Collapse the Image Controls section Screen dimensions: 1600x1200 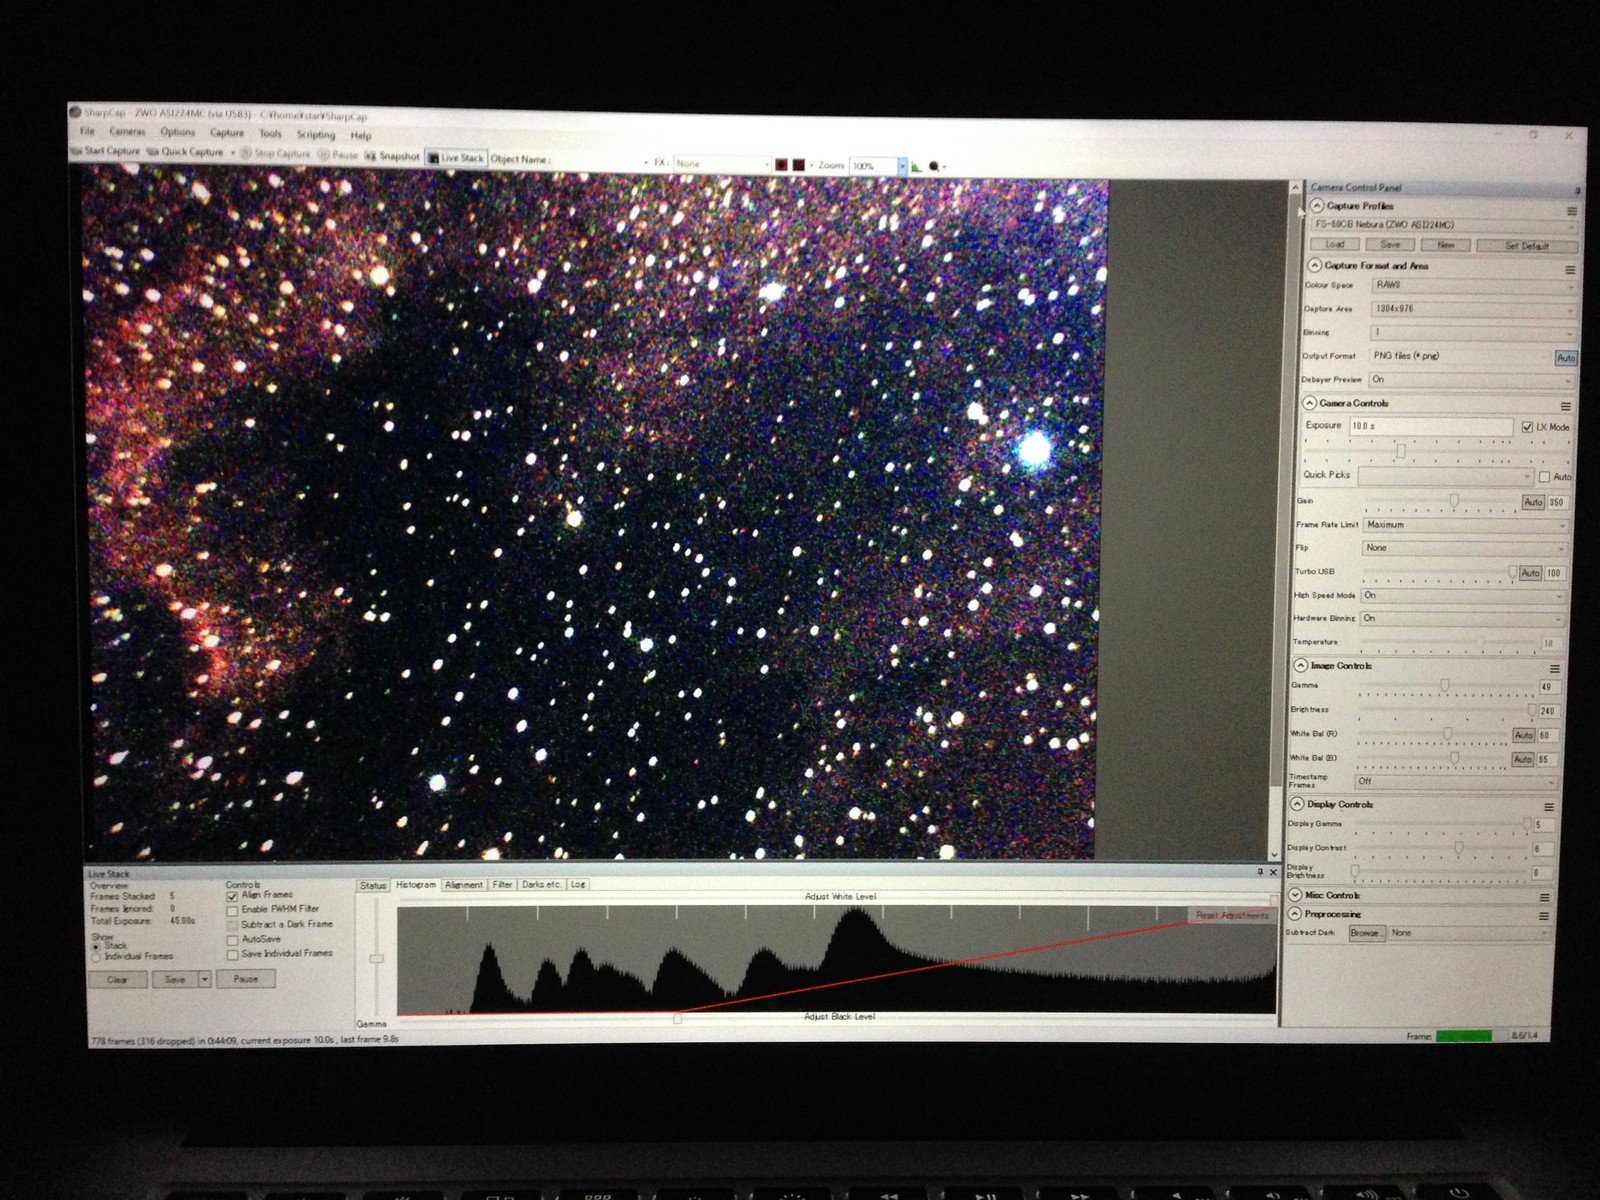(1301, 665)
